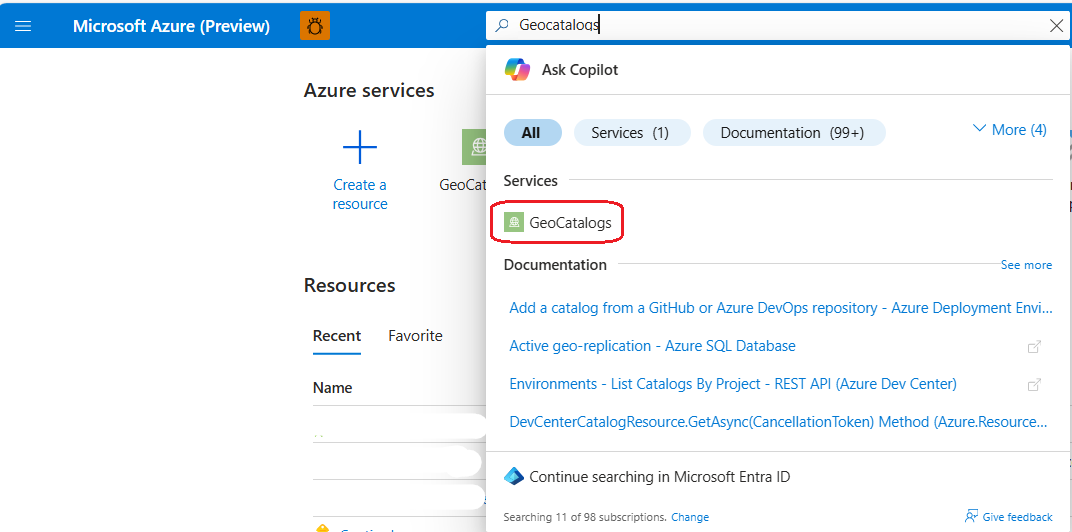Clear the search box with X
Viewport: 1072px width, 532px height.
[1056, 26]
